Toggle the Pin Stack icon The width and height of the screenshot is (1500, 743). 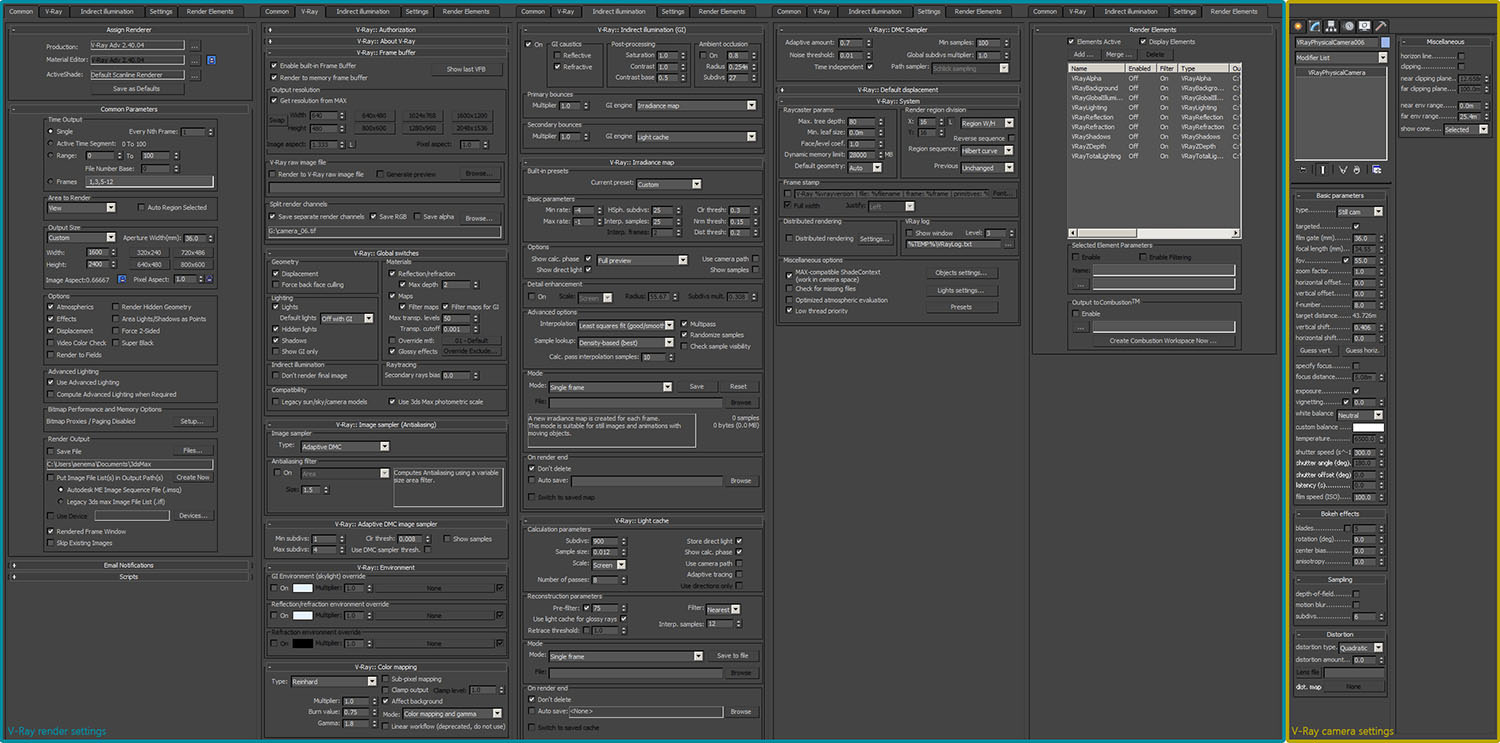pos(1301,170)
